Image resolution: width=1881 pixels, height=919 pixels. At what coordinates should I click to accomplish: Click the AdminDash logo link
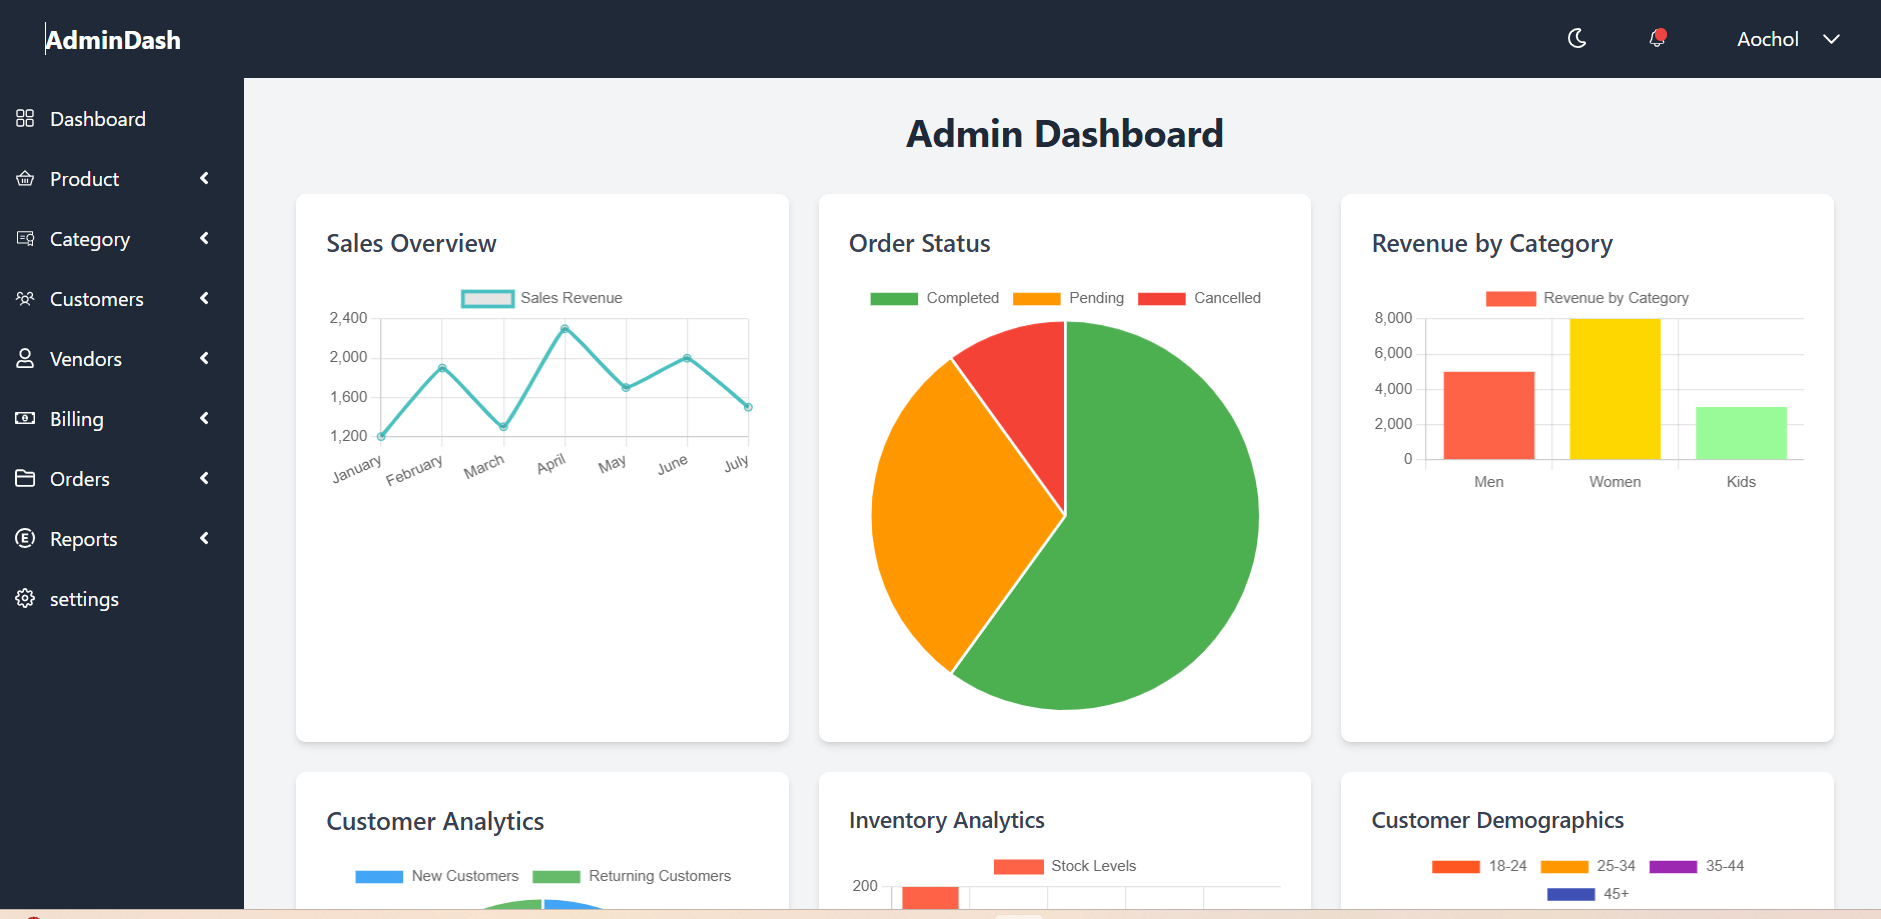click(113, 40)
